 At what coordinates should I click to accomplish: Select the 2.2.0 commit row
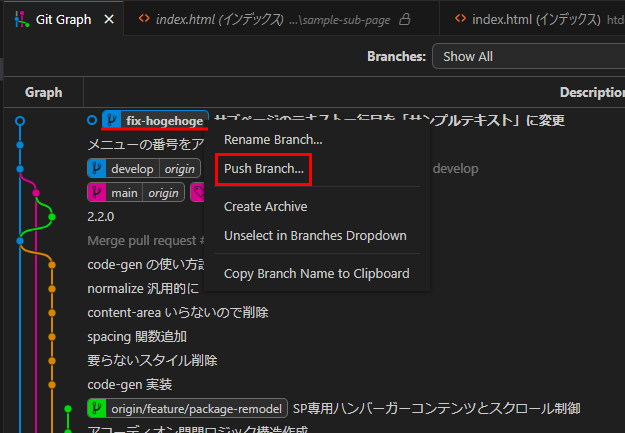(x=101, y=216)
